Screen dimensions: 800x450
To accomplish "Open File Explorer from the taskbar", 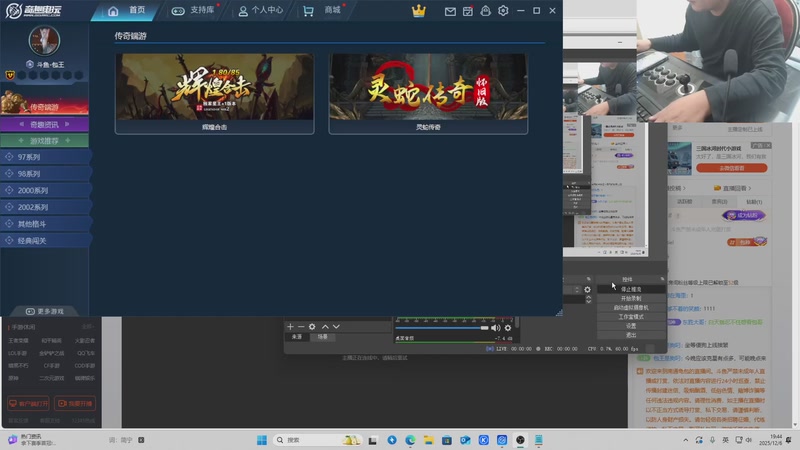I will coord(429,440).
